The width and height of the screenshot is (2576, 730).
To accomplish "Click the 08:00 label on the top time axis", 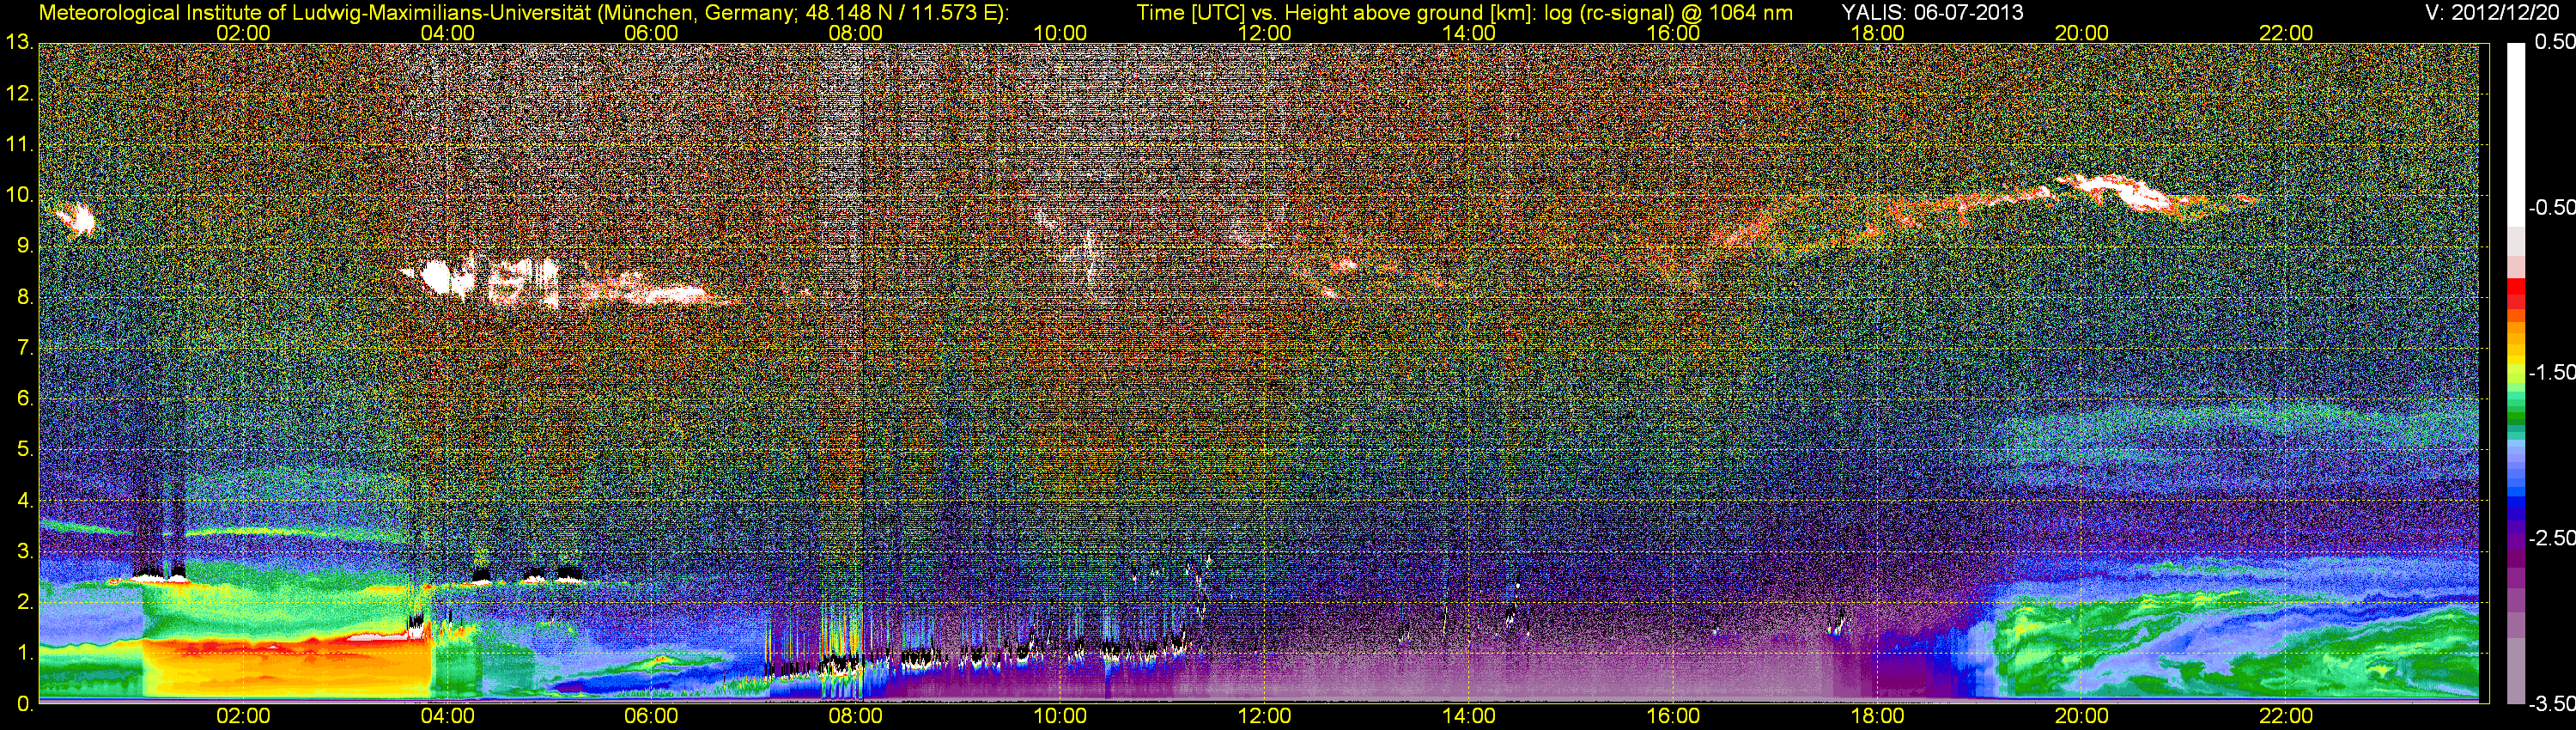I will [x=856, y=33].
